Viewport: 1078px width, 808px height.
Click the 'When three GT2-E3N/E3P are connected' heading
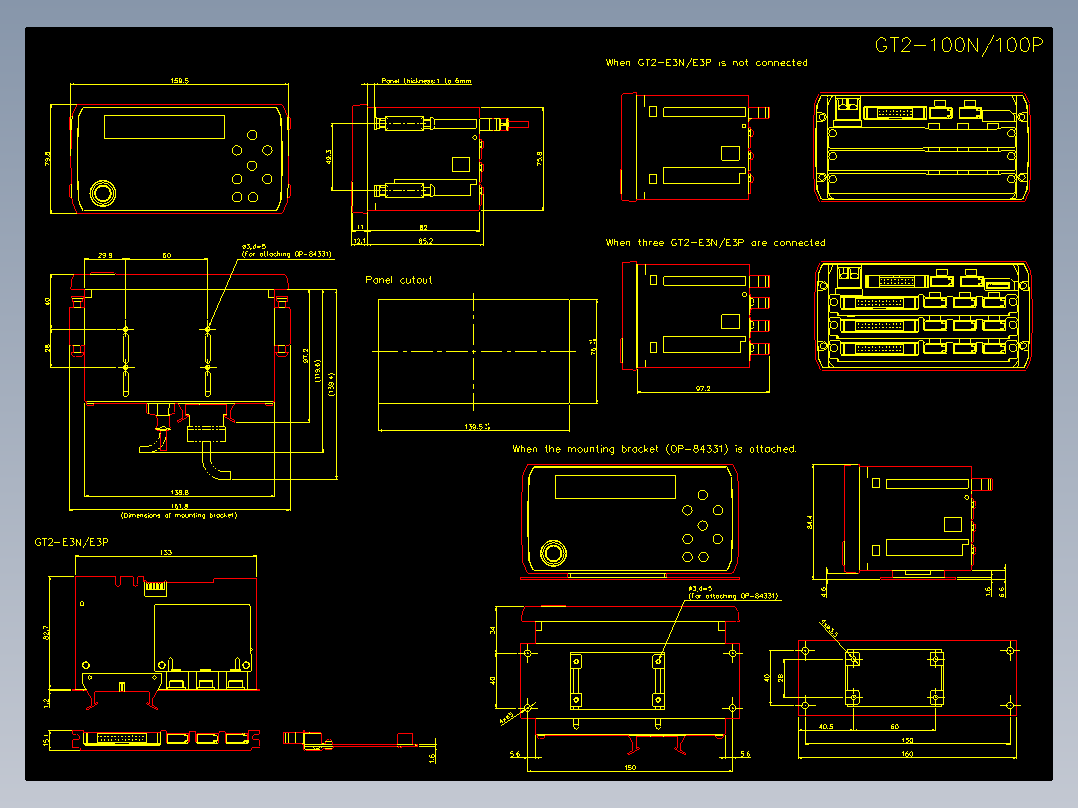click(715, 242)
